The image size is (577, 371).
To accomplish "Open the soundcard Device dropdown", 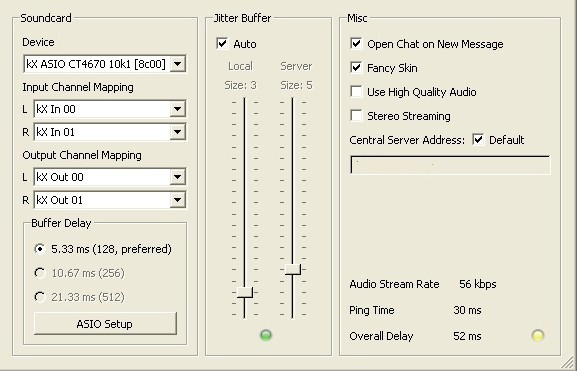I will [105, 64].
